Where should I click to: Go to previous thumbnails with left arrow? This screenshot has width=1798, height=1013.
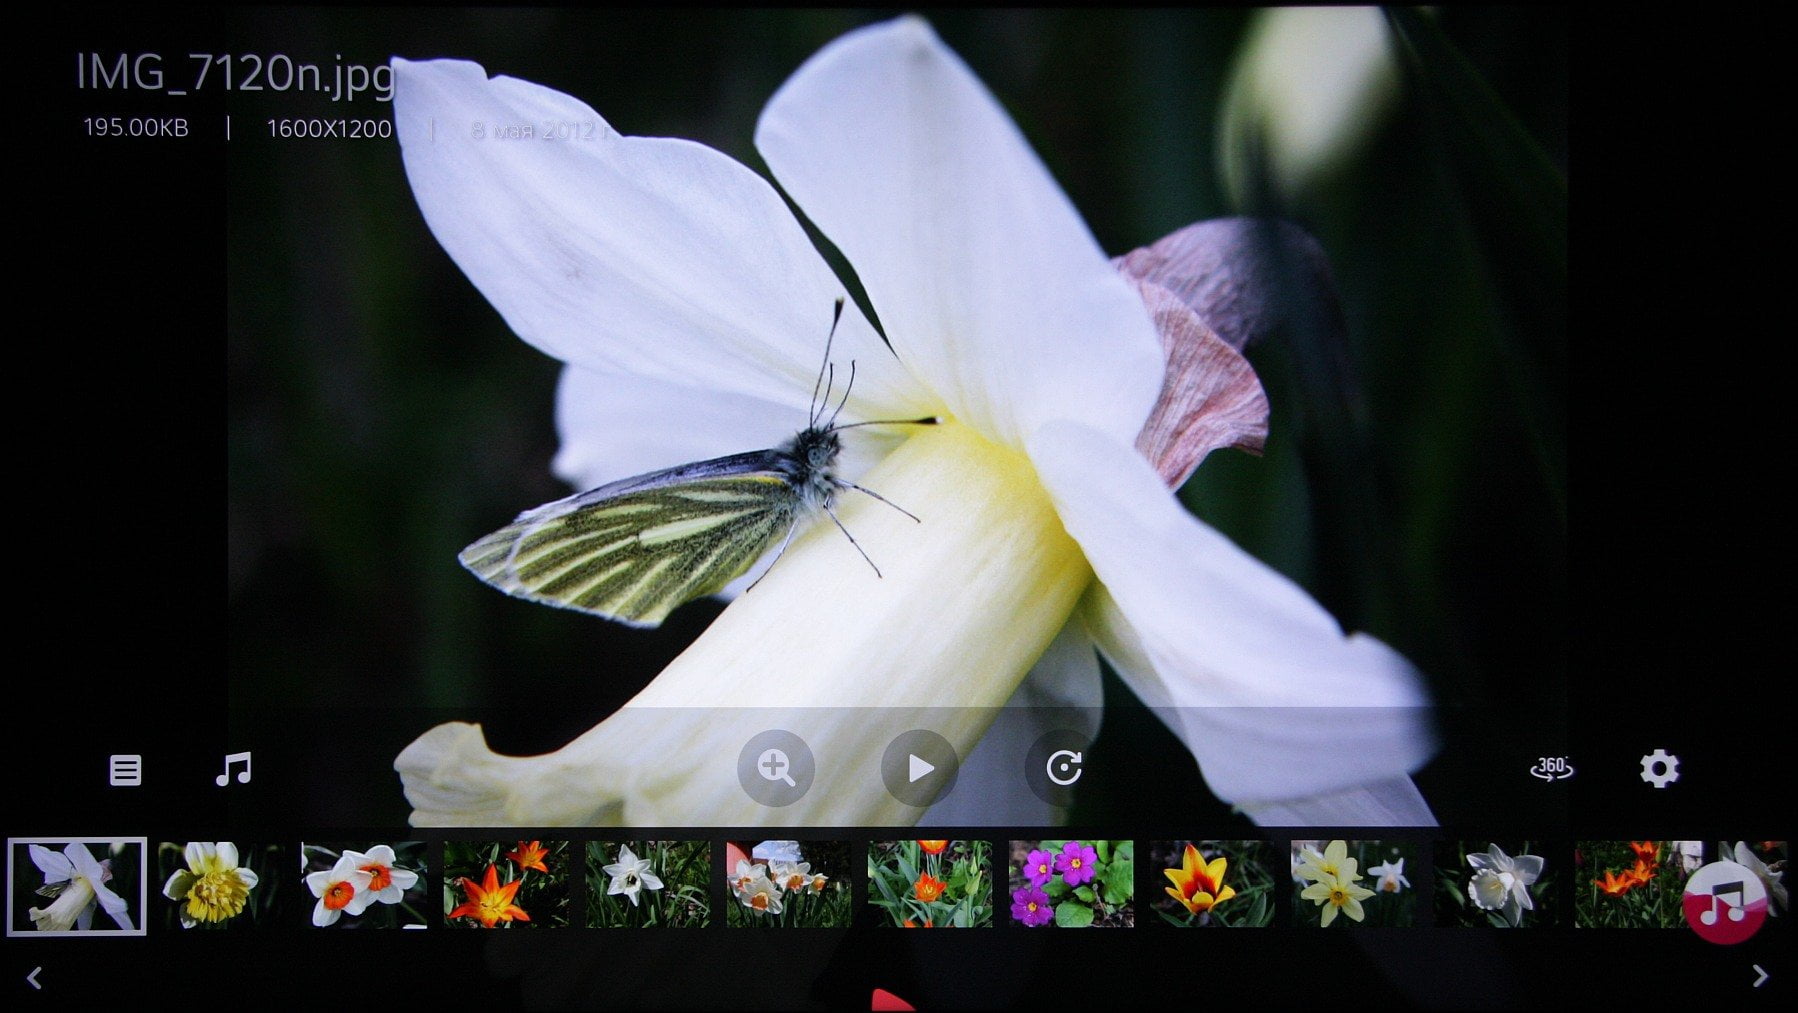[x=34, y=977]
